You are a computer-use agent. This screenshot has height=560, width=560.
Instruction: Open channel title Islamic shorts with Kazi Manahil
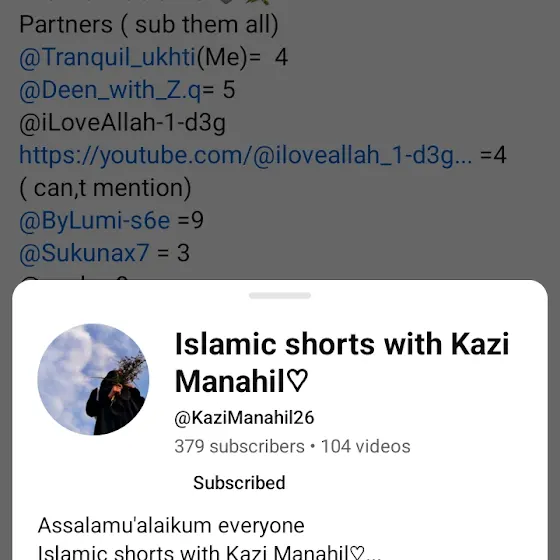tap(342, 362)
